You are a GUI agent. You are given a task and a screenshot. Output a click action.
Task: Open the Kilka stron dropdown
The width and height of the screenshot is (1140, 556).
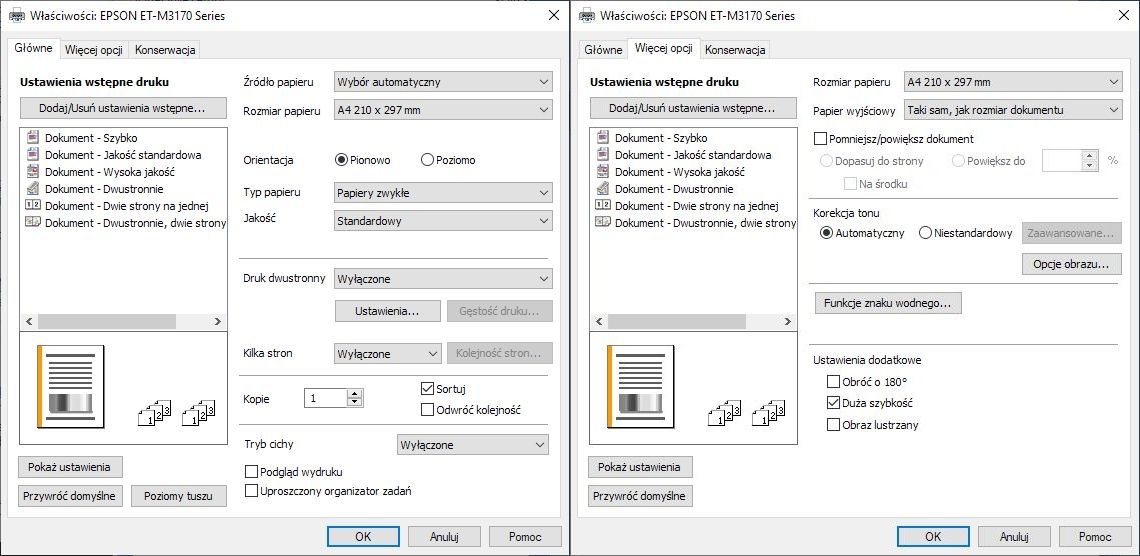click(x=387, y=354)
